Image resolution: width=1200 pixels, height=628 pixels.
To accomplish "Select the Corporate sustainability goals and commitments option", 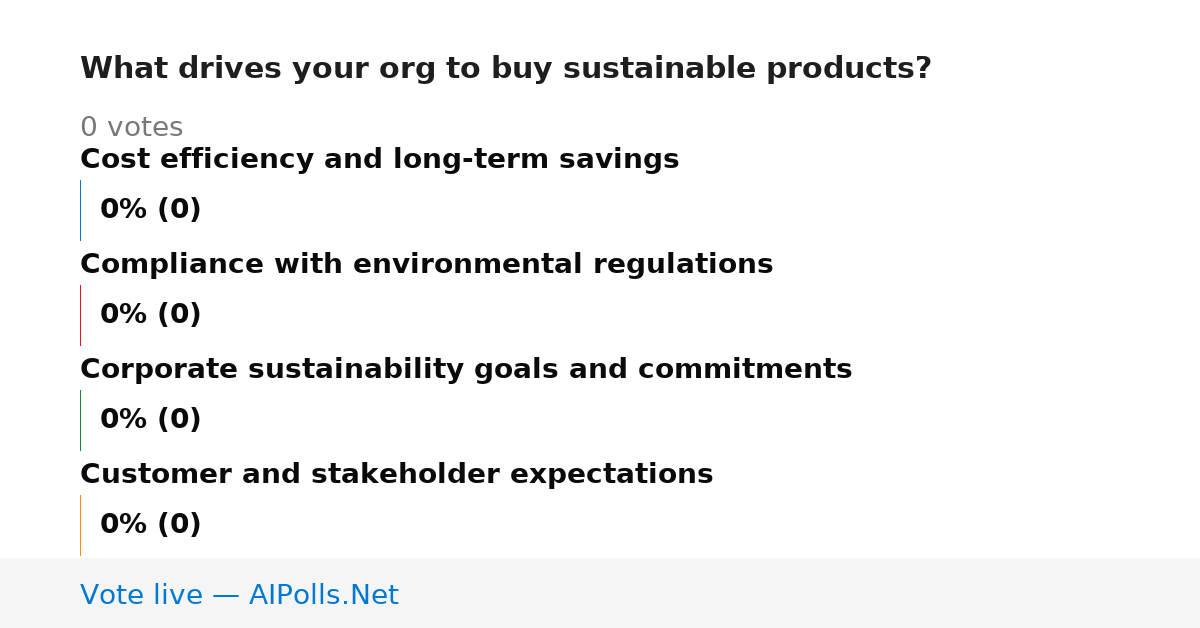I will 466,370.
